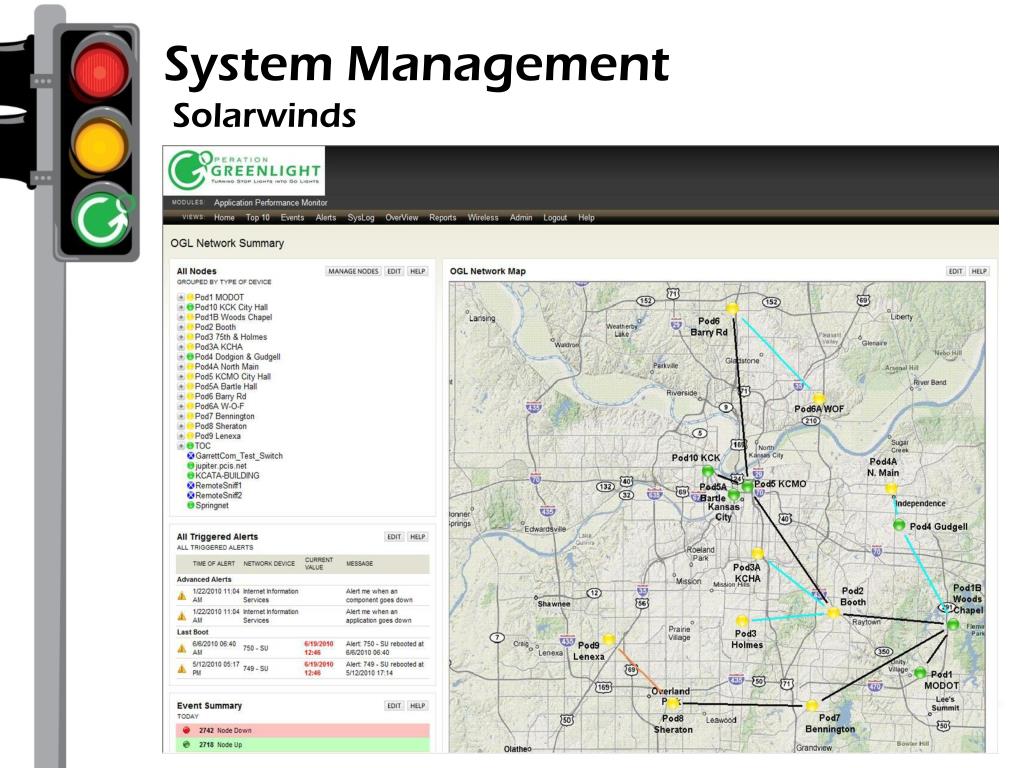The height and width of the screenshot is (768, 1024).
Task: Click the Pod1B Woods Chapel marker on the map
Action: (x=953, y=625)
